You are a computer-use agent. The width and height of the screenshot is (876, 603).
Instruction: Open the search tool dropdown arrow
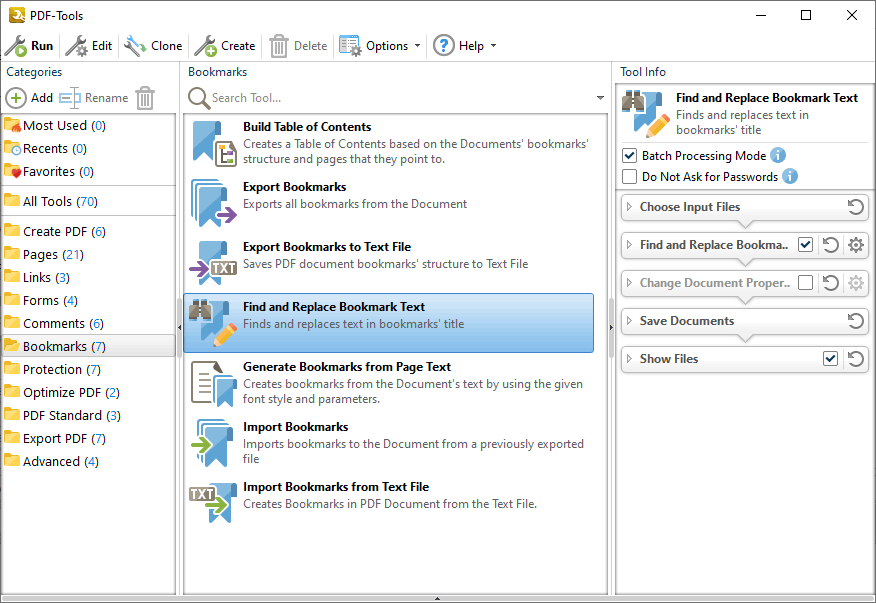pyautogui.click(x=600, y=98)
